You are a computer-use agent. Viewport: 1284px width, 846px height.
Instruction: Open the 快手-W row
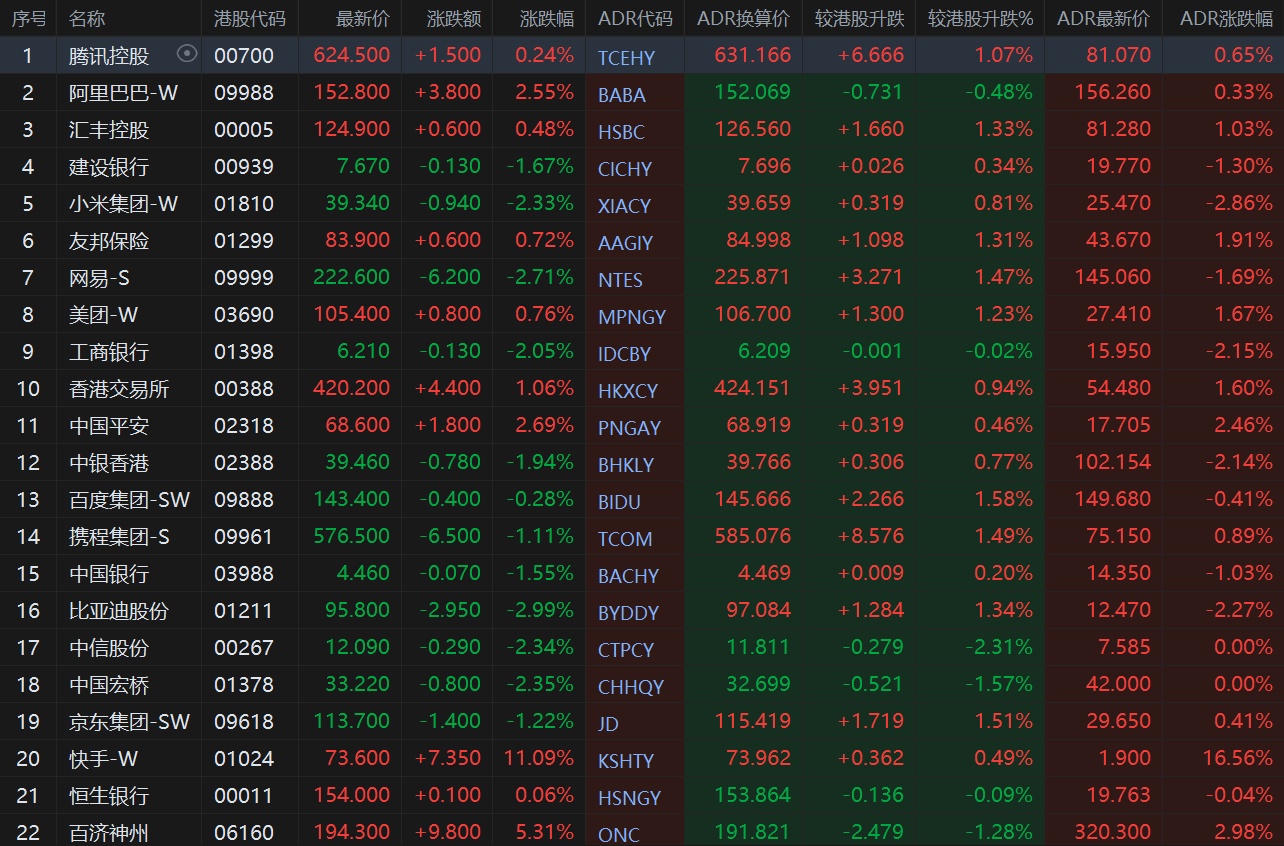tap(103, 759)
